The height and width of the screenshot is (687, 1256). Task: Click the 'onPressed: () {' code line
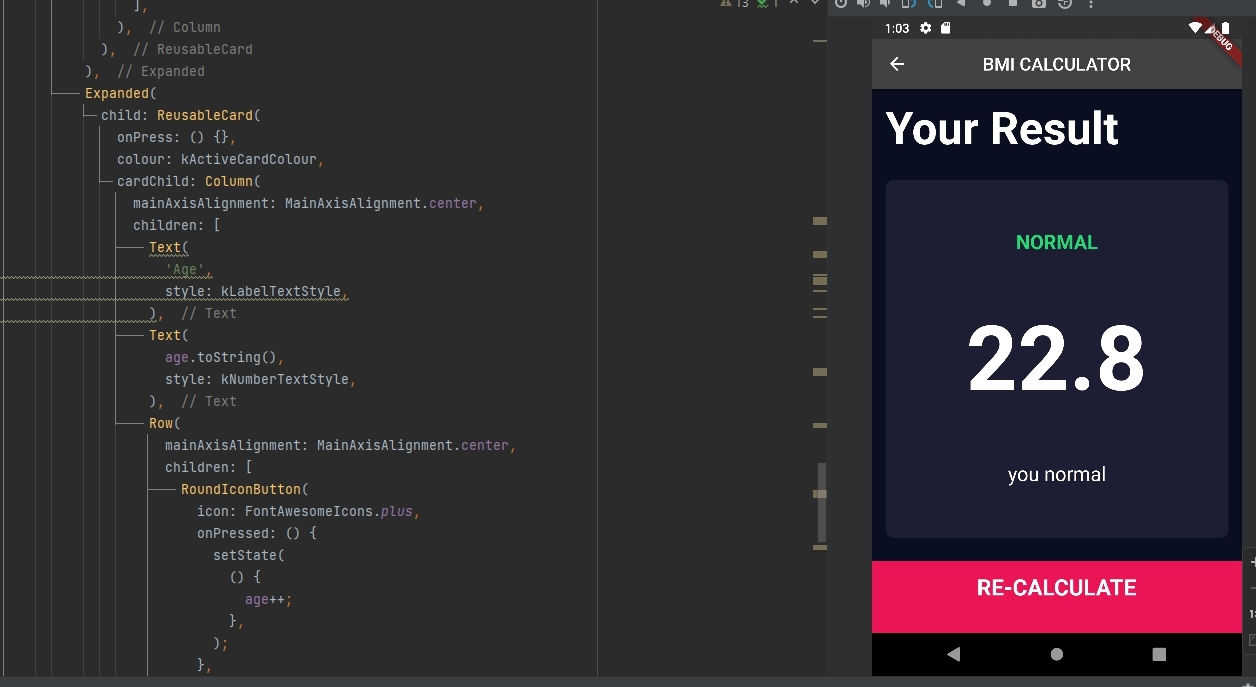coord(257,533)
